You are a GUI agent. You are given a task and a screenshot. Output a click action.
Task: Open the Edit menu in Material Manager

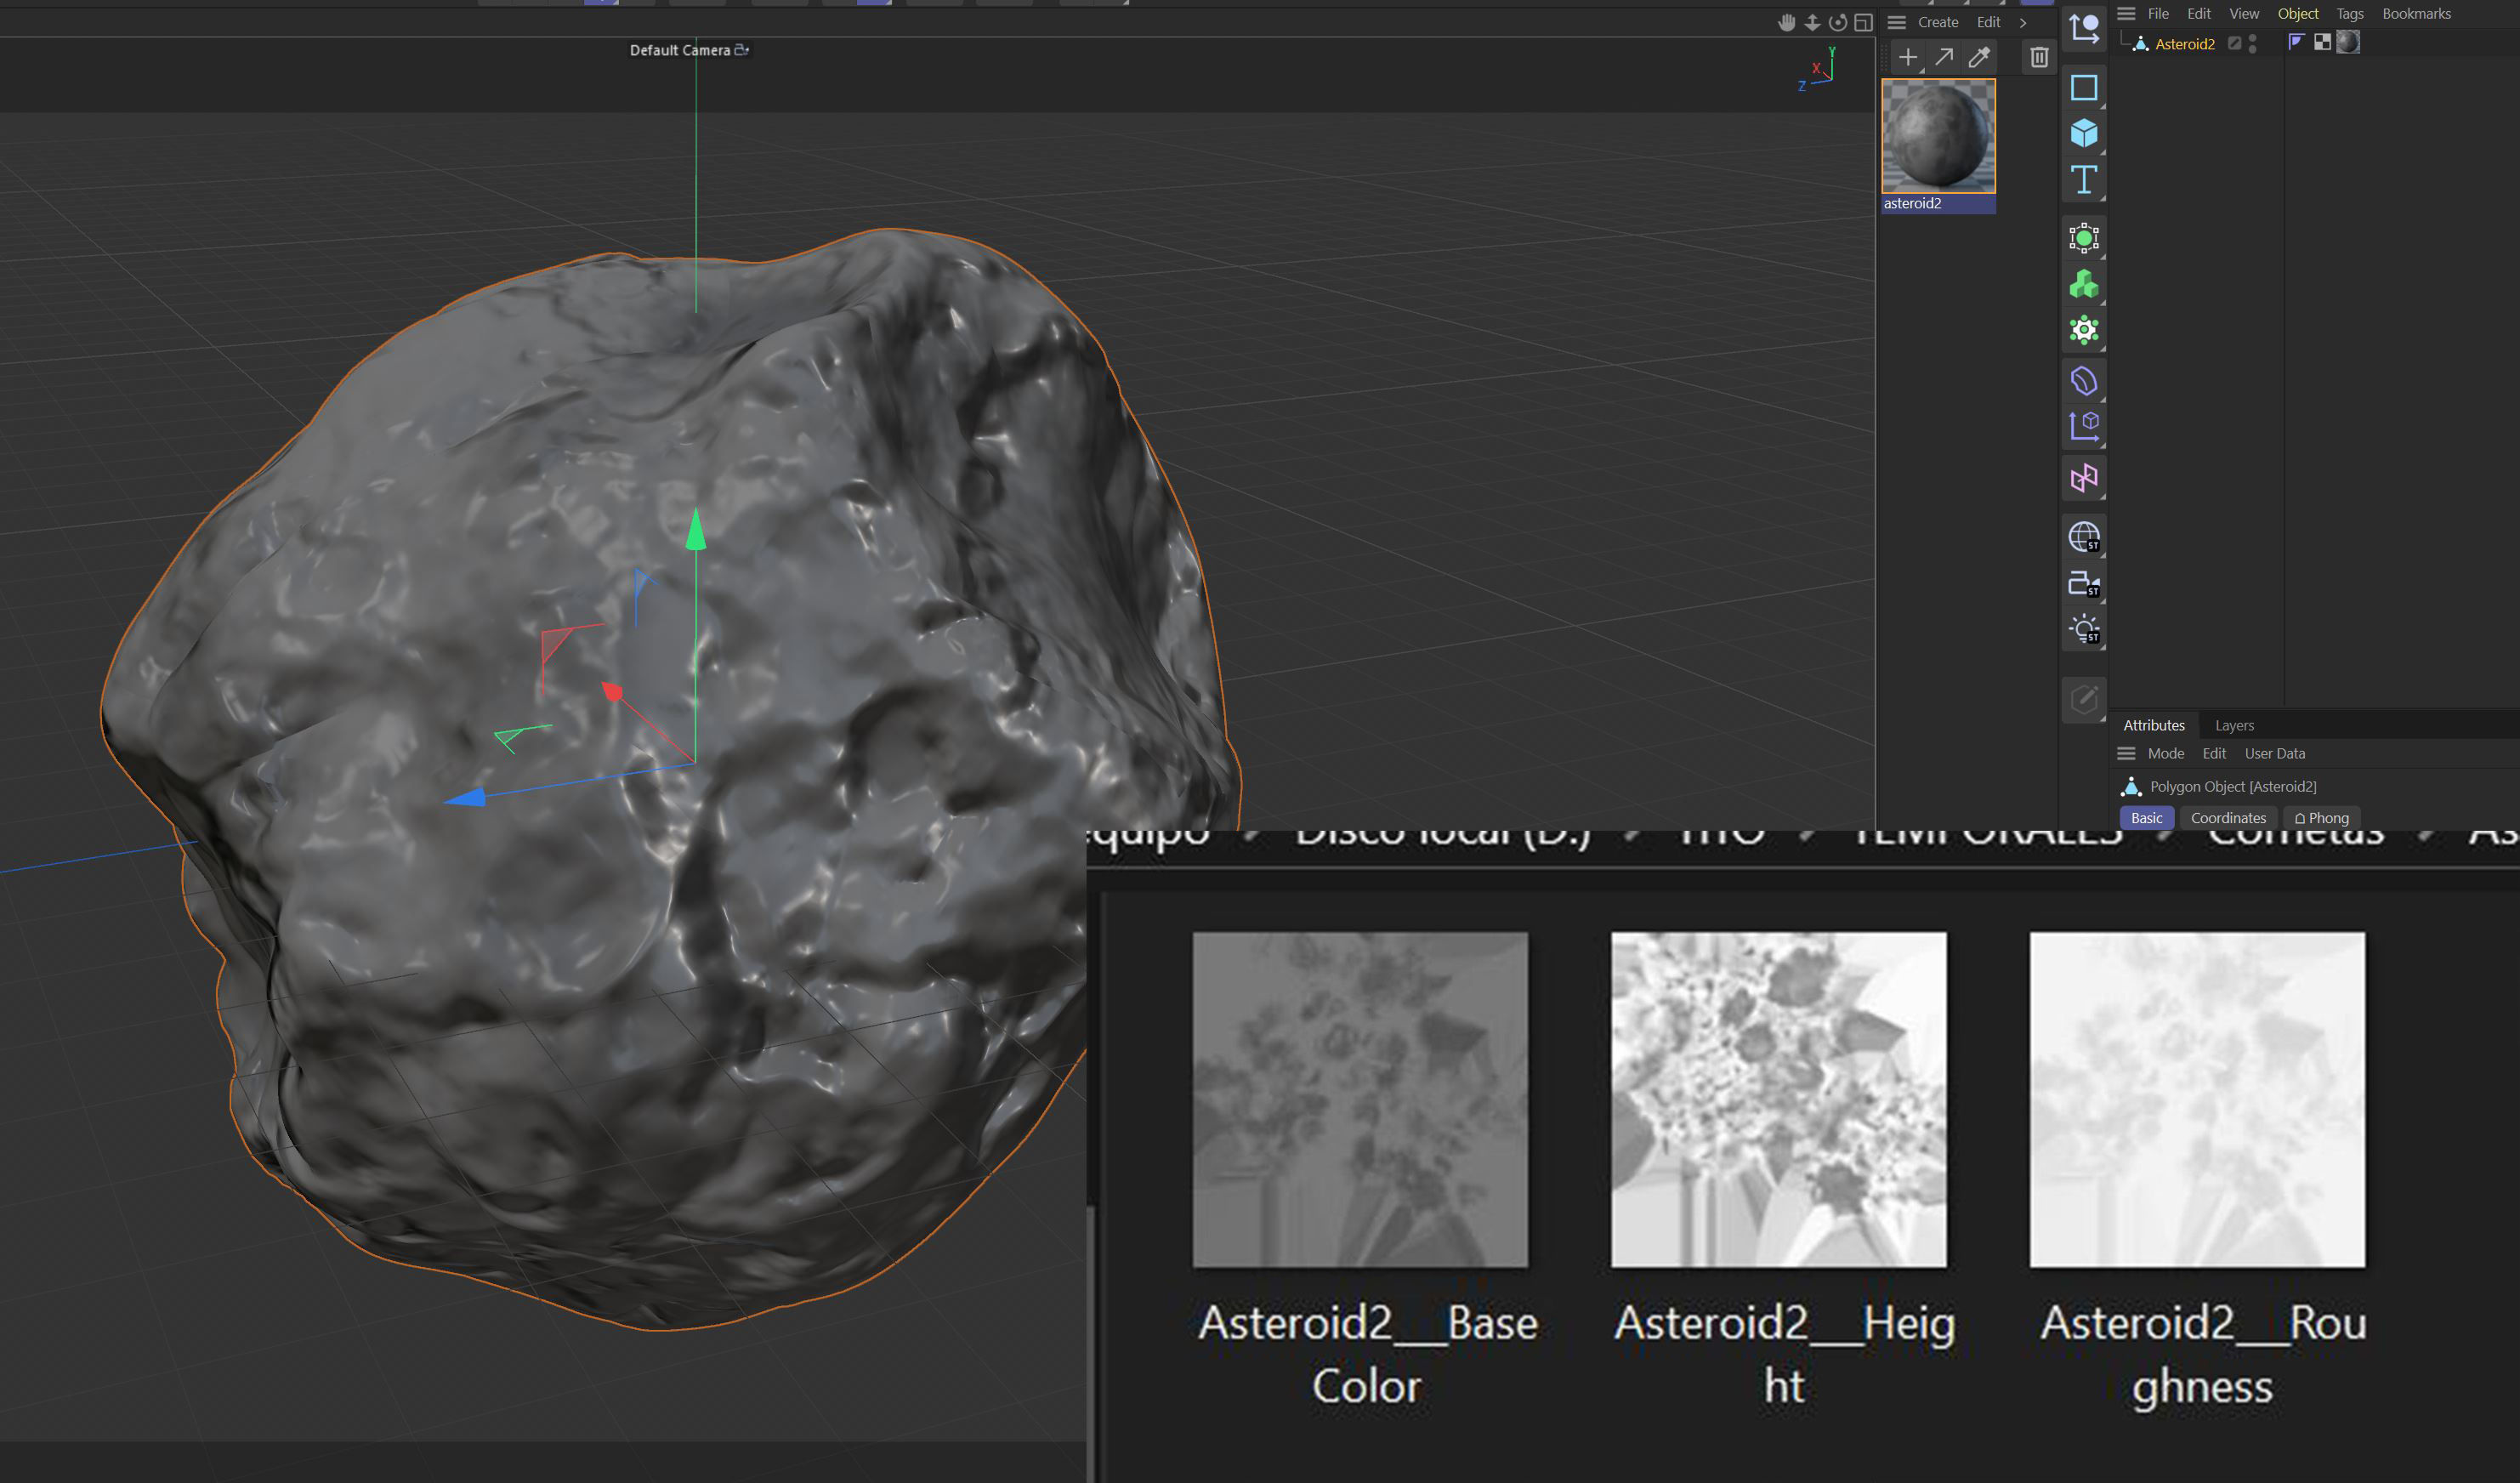pyautogui.click(x=1988, y=22)
